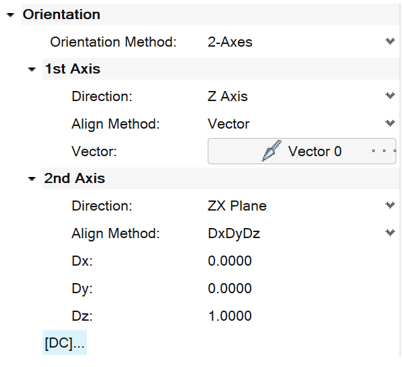
Task: Click the Dx value field
Action: pyautogui.click(x=230, y=261)
